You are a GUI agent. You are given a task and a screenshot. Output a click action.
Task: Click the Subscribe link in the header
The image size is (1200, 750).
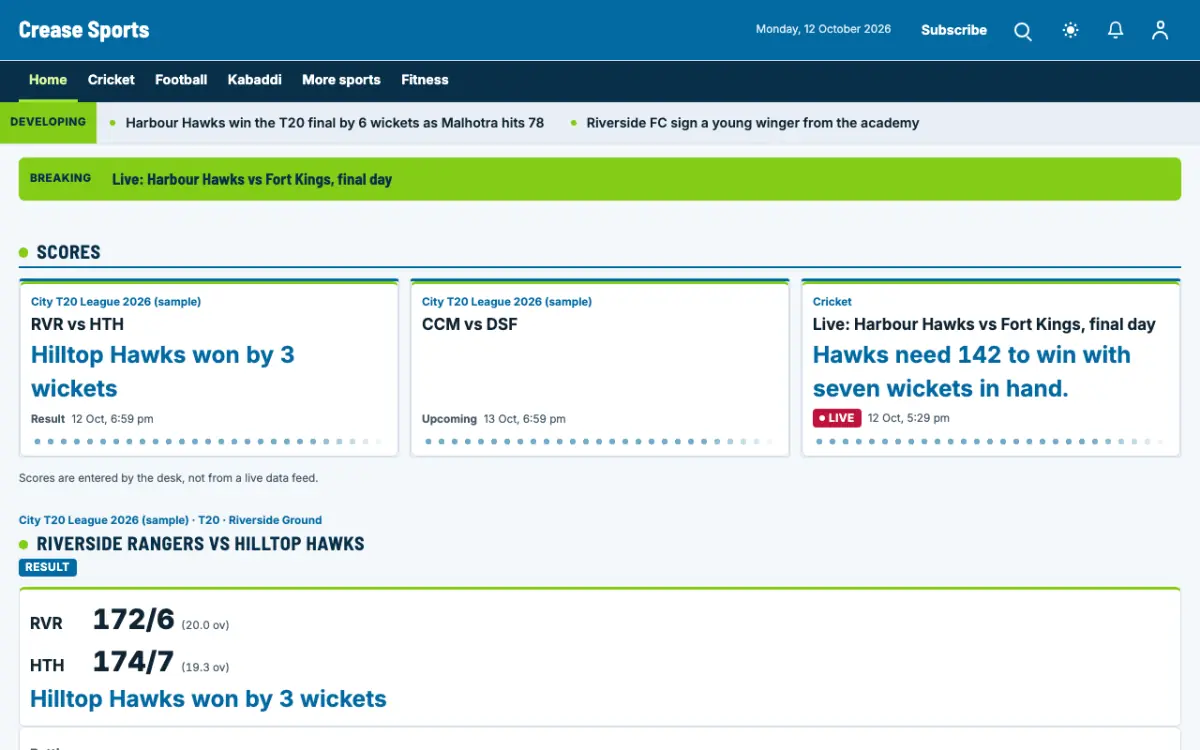(954, 30)
